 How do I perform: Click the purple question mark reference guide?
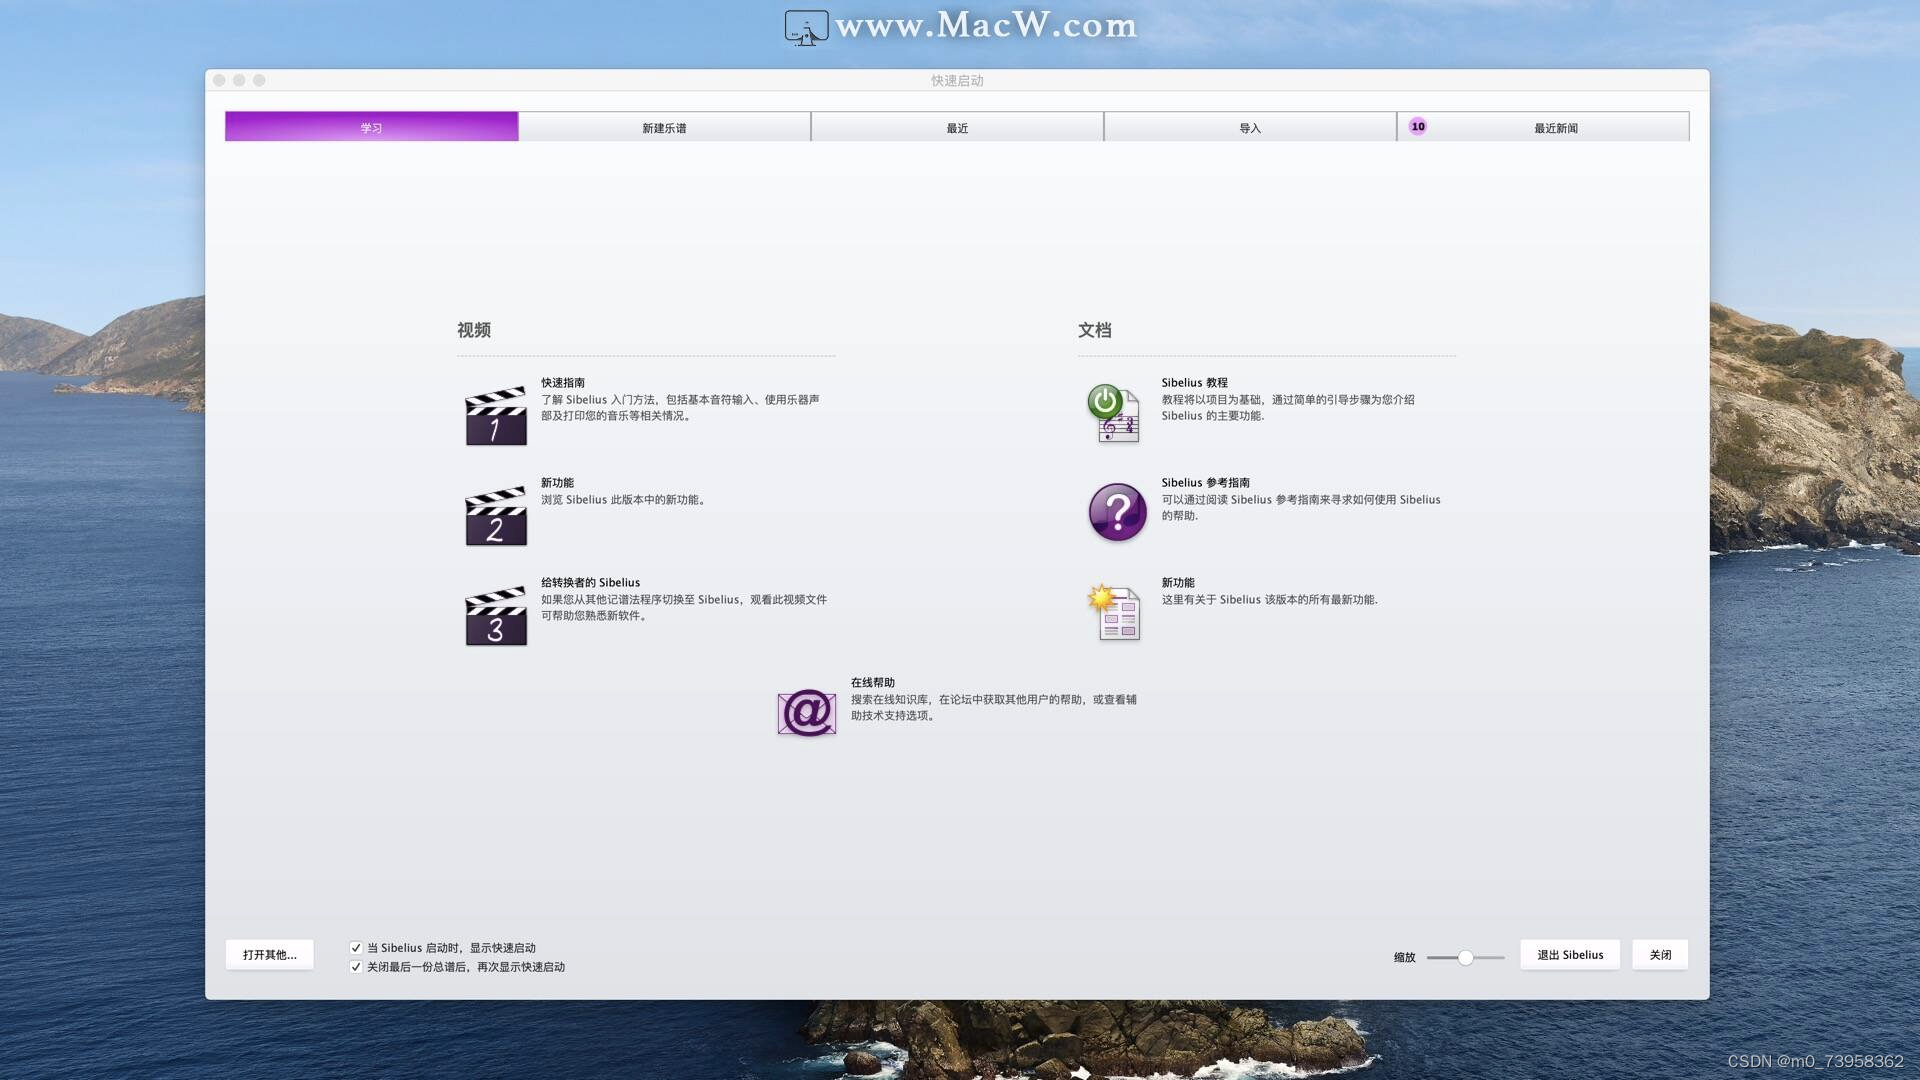click(x=1117, y=512)
